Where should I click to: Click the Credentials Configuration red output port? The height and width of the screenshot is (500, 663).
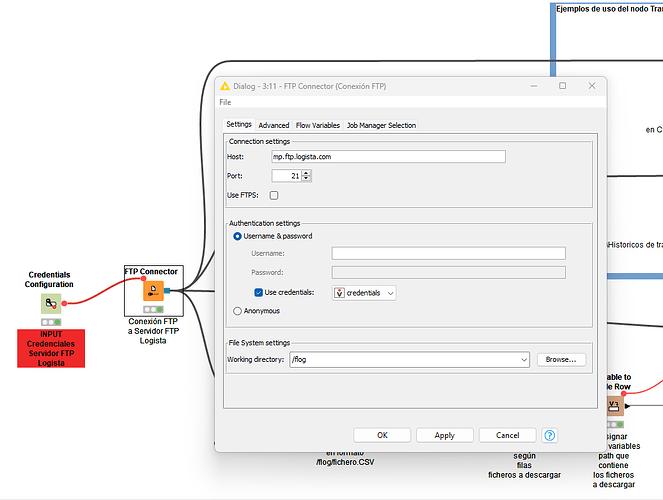64,303
